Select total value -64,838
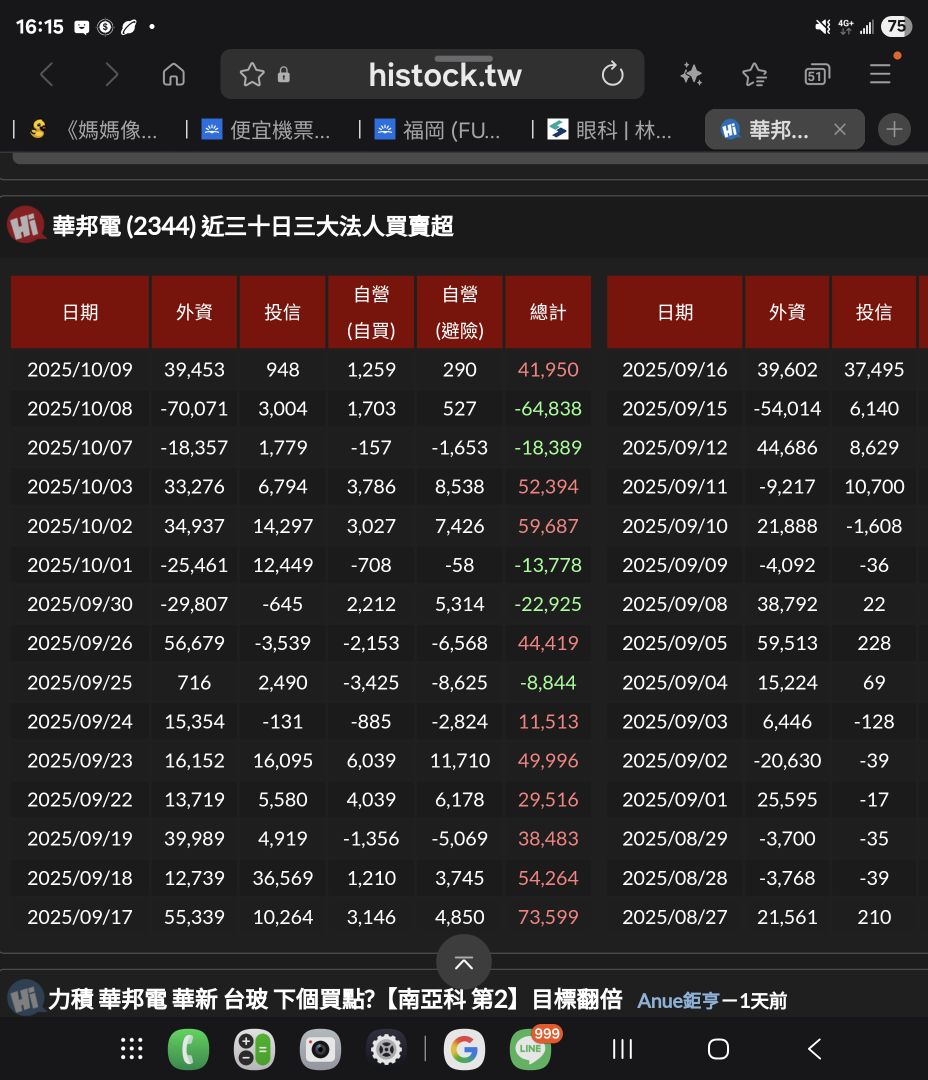928x1080 pixels. (x=548, y=408)
